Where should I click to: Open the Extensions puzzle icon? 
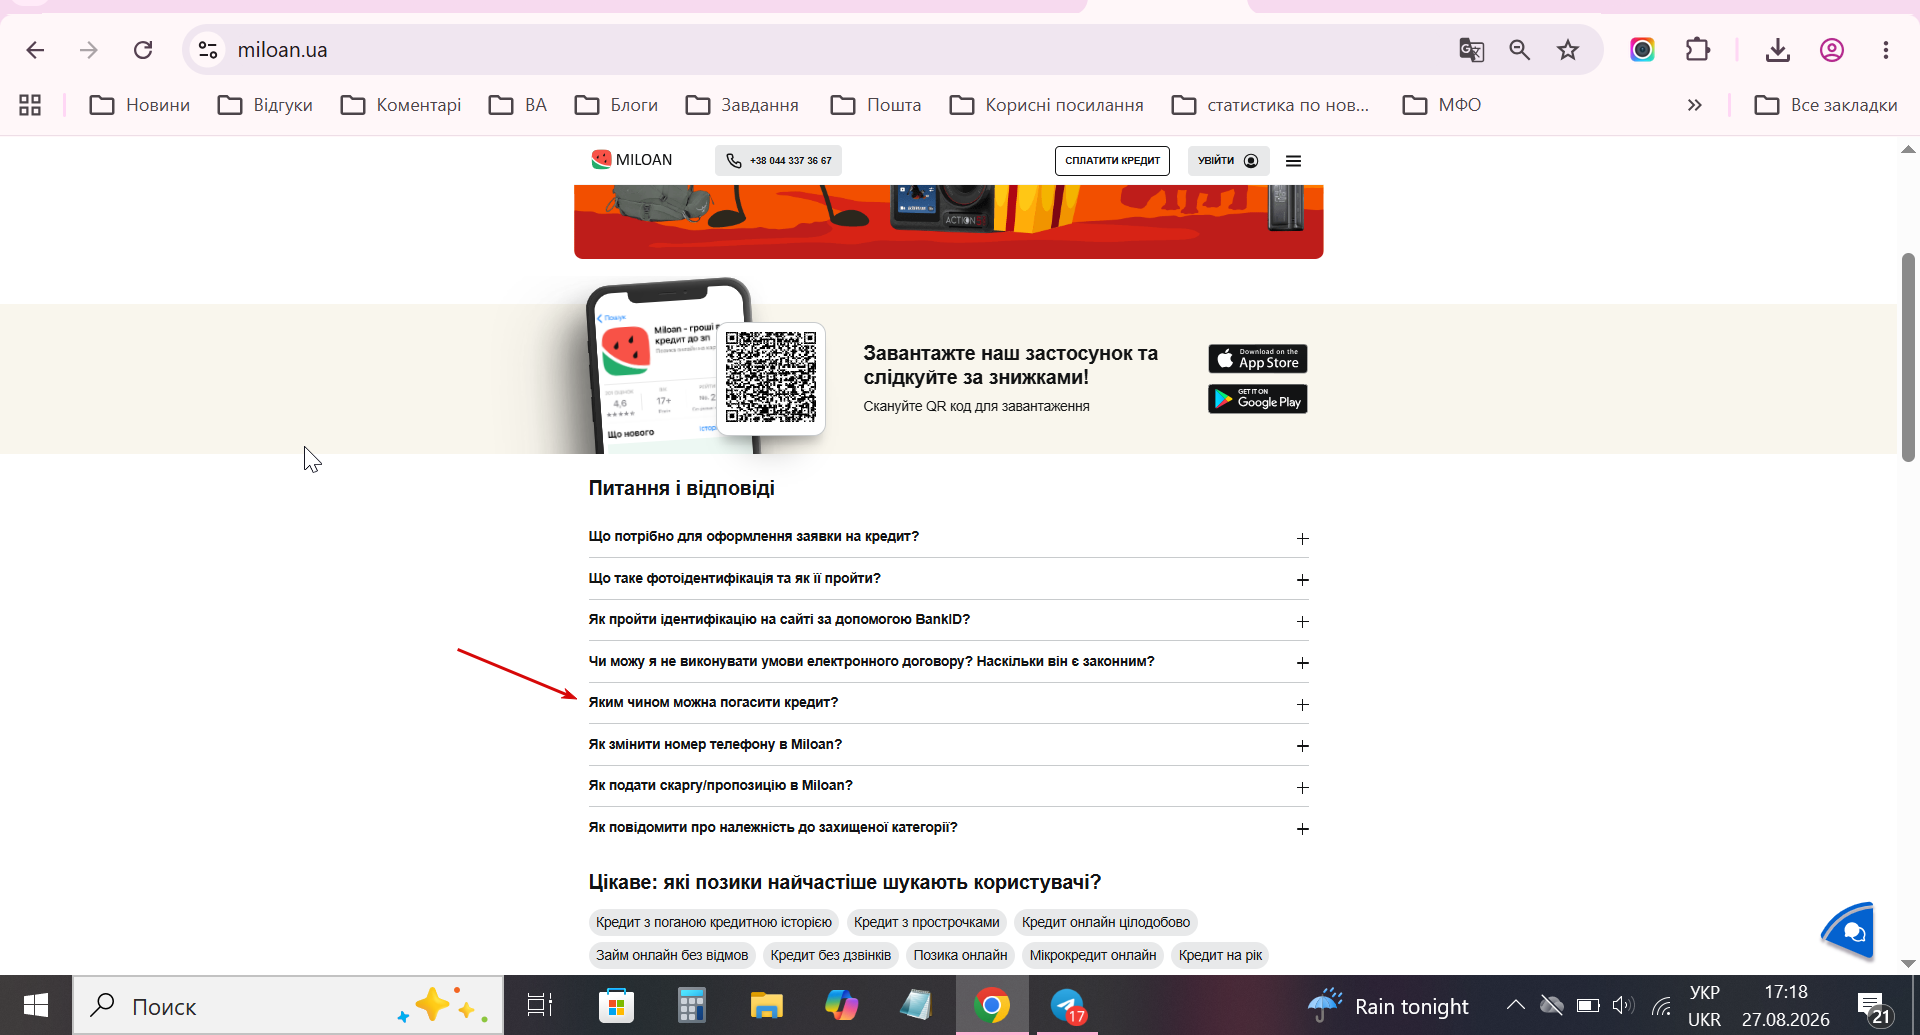pyautogui.click(x=1697, y=50)
